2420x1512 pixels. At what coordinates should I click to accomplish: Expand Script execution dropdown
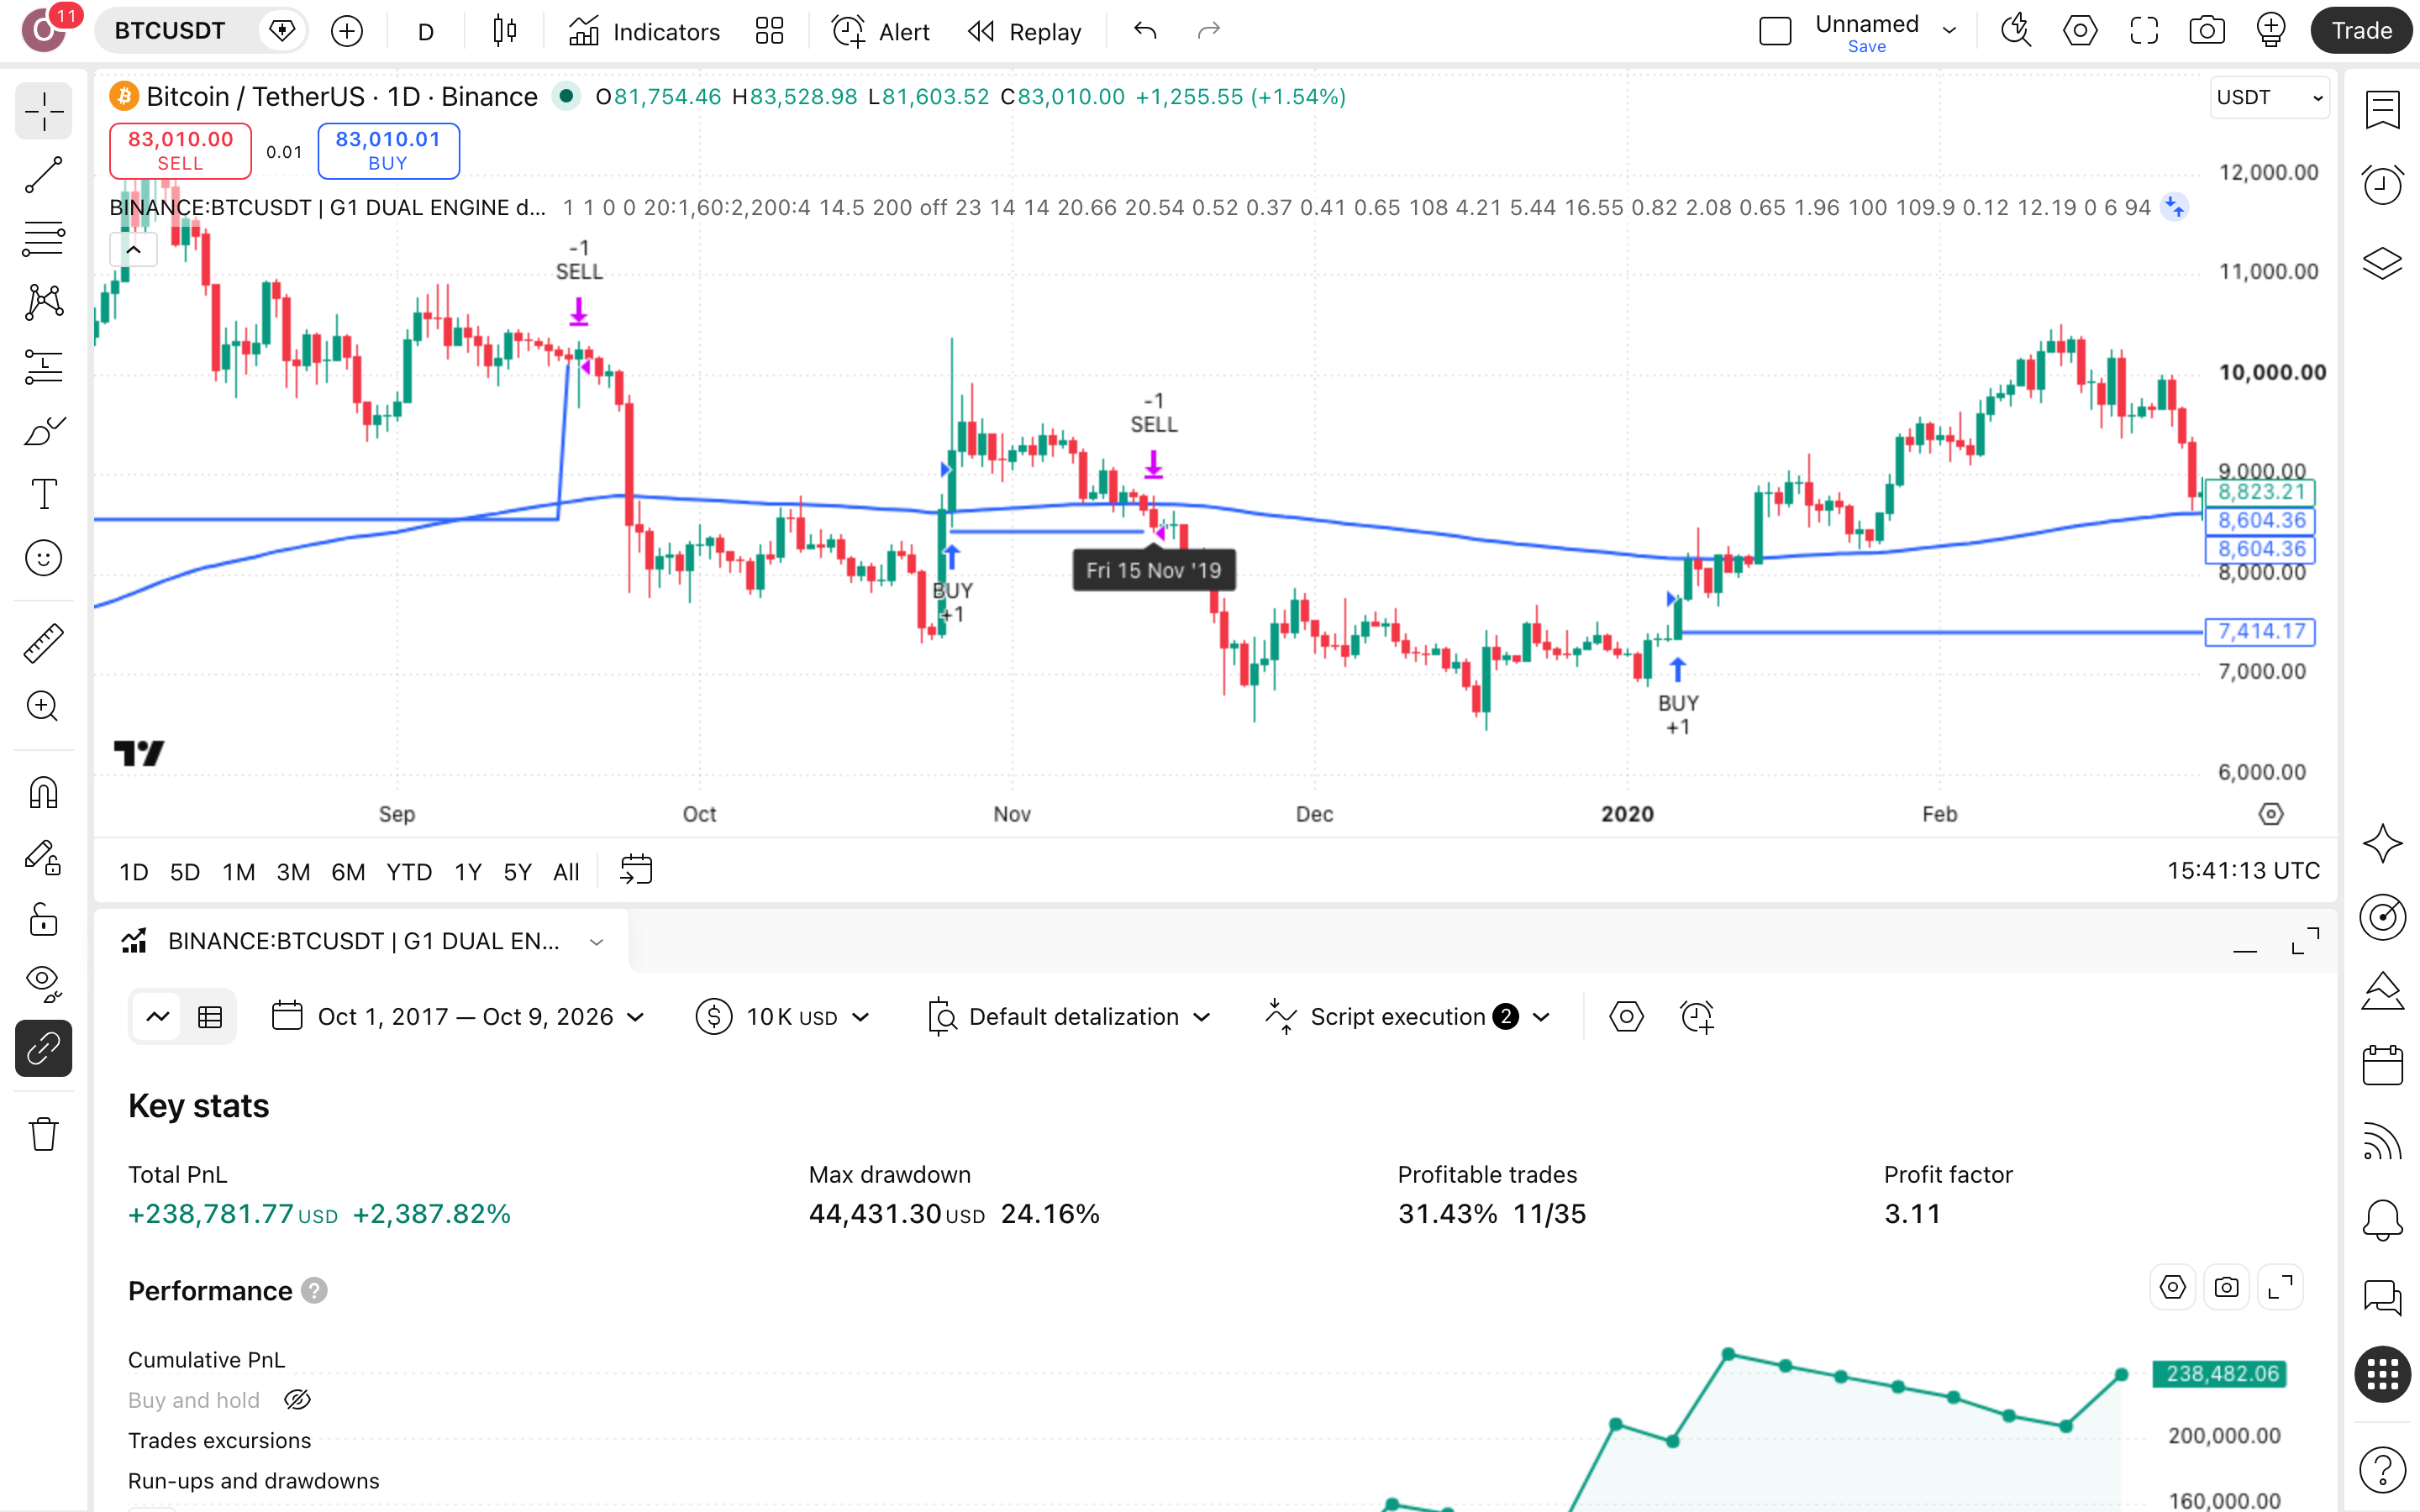point(1409,1017)
